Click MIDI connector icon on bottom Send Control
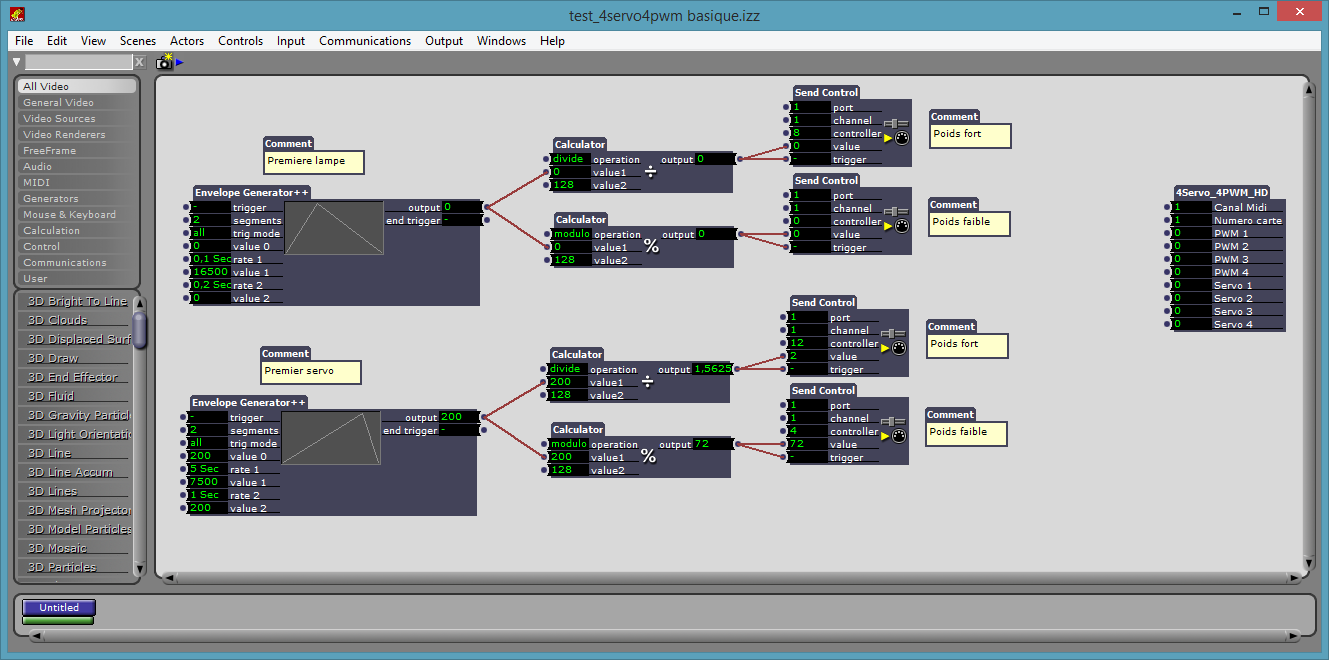Screen dimensions: 1329x660 pyautogui.click(x=898, y=436)
